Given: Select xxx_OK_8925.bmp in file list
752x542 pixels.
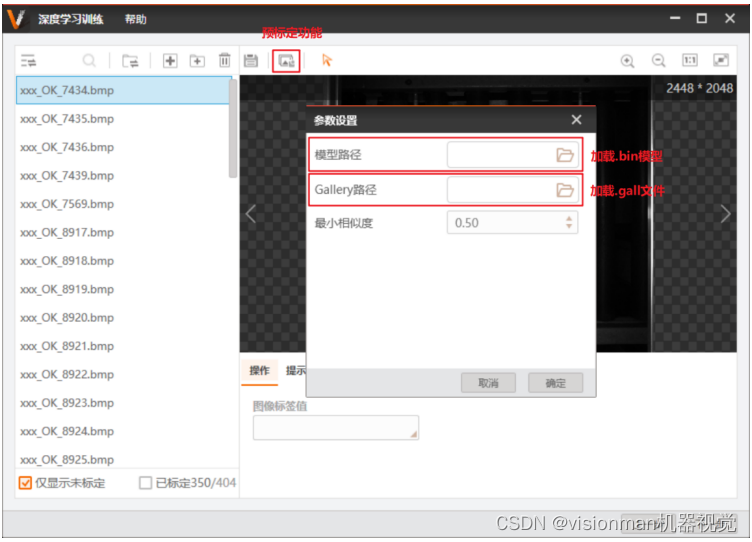Looking at the screenshot, I should coord(123,458).
